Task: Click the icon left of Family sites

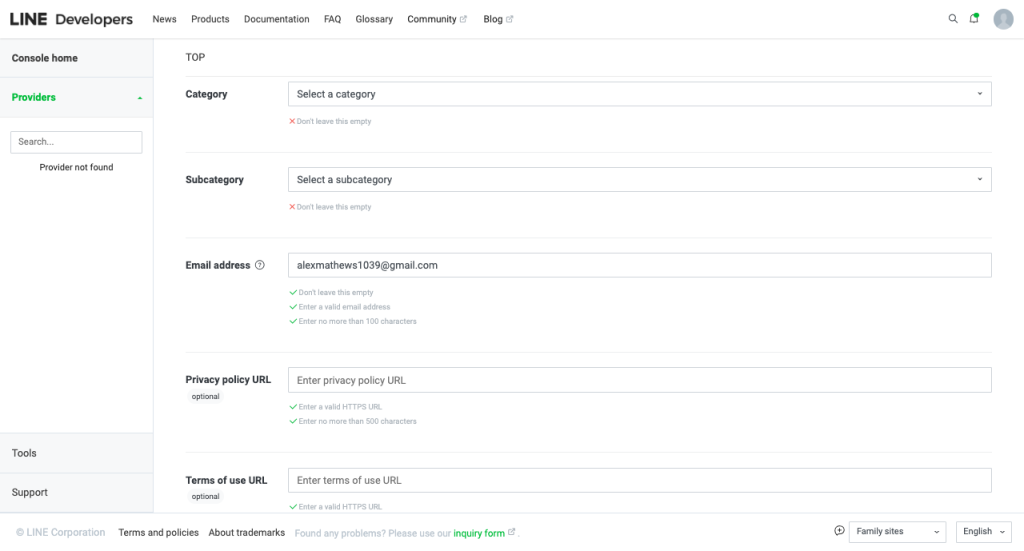Action: (x=839, y=531)
